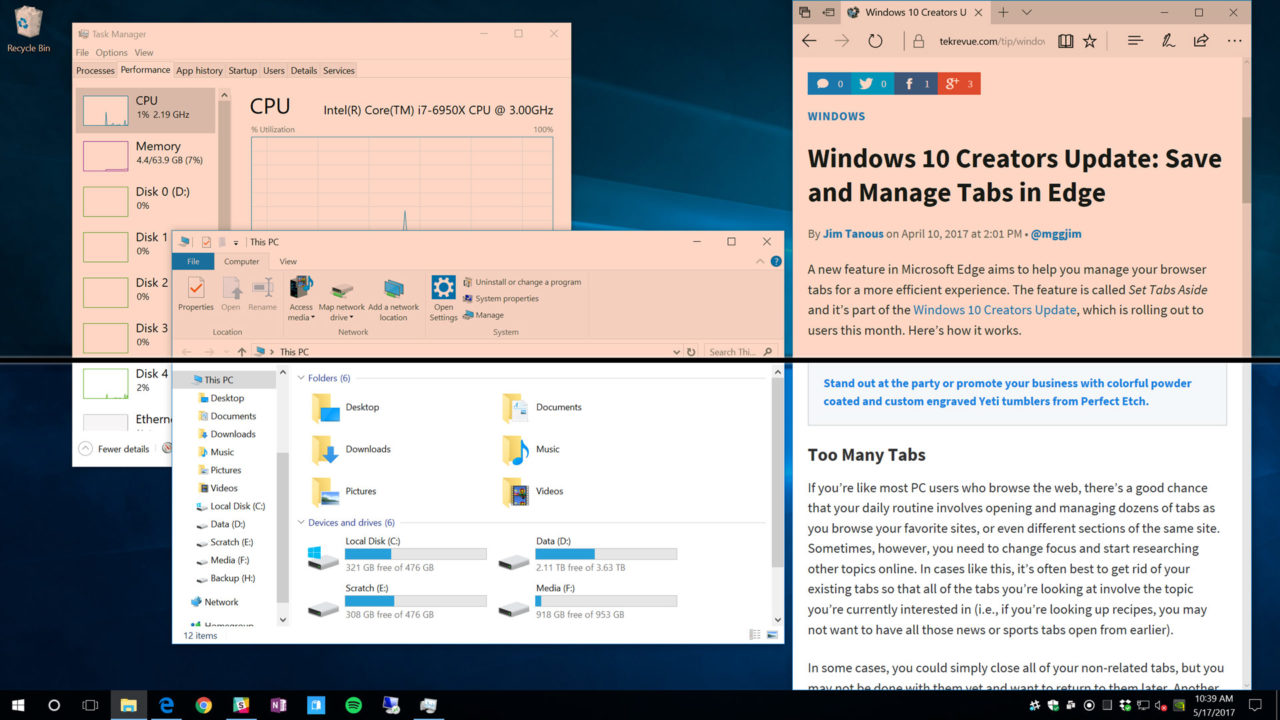Open Task Manager's View menu
Image resolution: width=1280 pixels, height=720 pixels.
144,53
